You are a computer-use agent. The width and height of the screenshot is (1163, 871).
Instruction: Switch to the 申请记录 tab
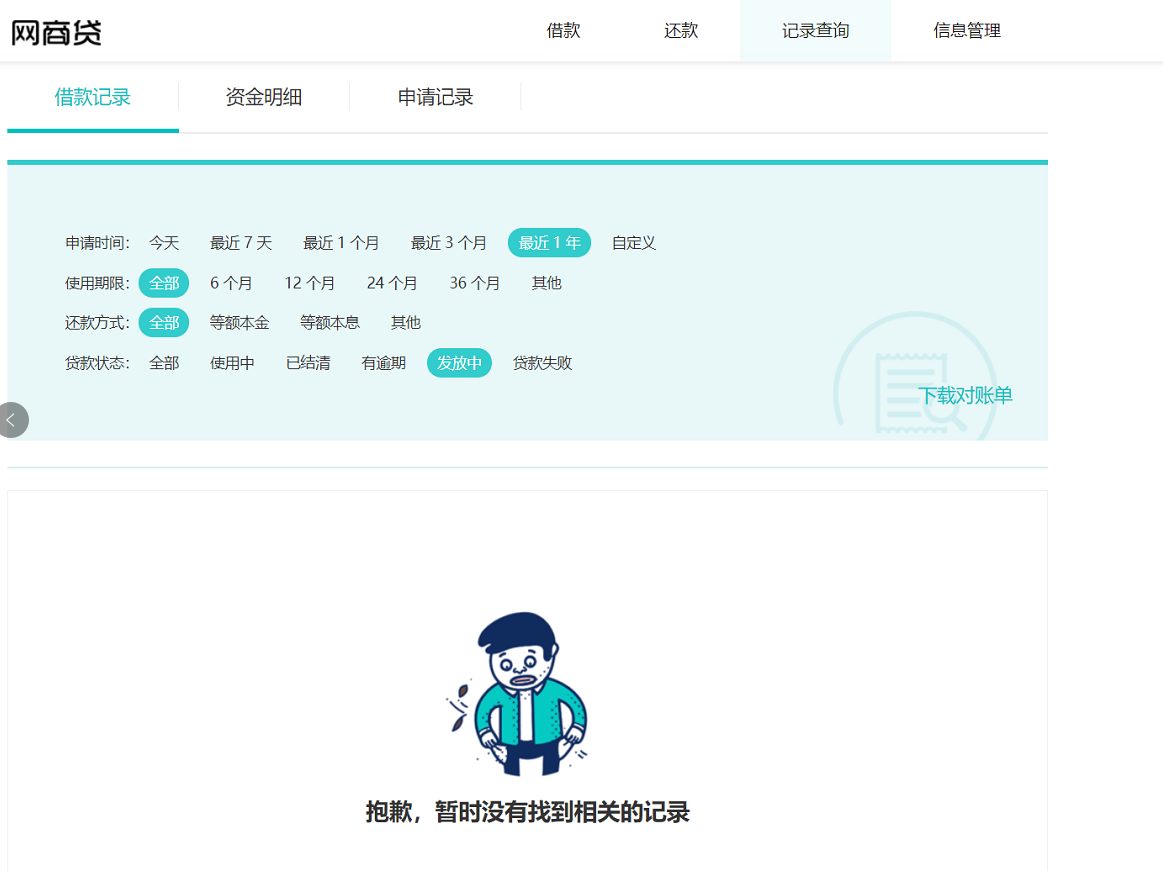coord(435,97)
